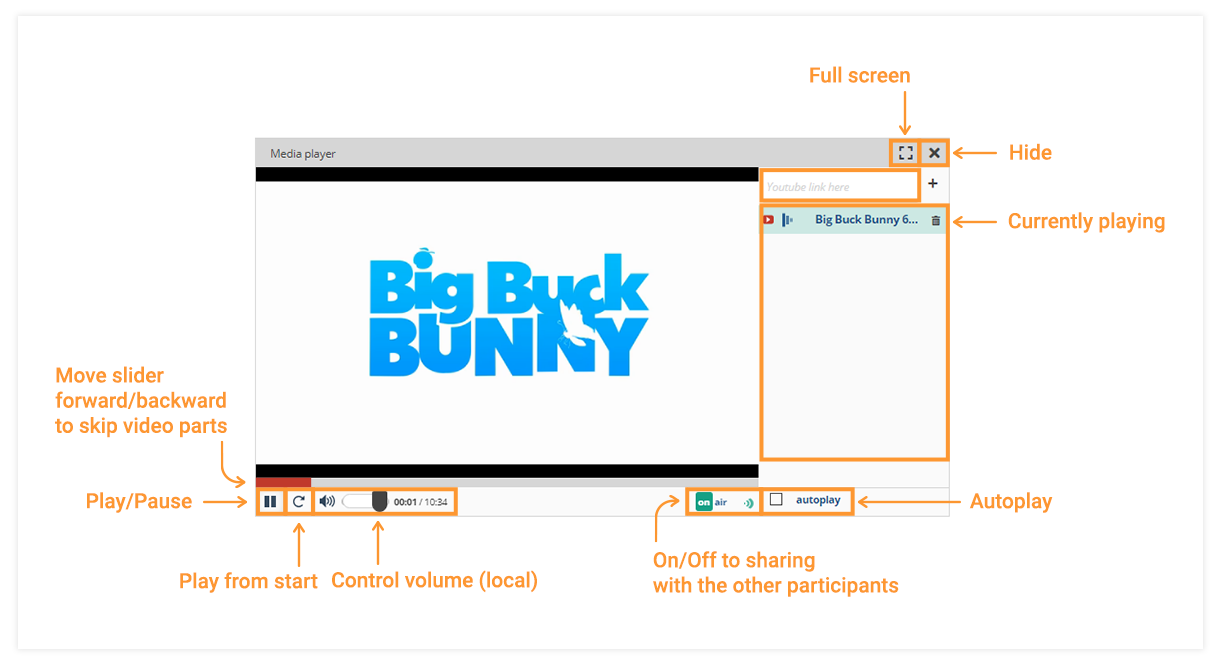Click the volume slider handle
The image size is (1221, 665).
point(379,501)
